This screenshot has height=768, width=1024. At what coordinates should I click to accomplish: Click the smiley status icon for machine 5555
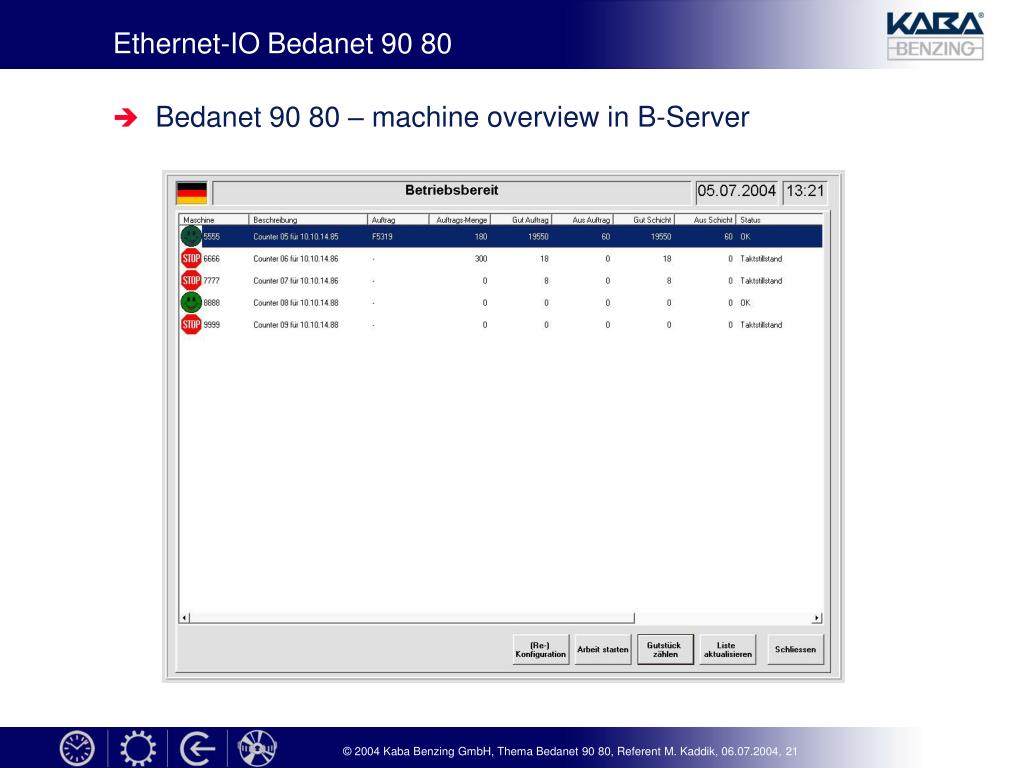click(191, 236)
